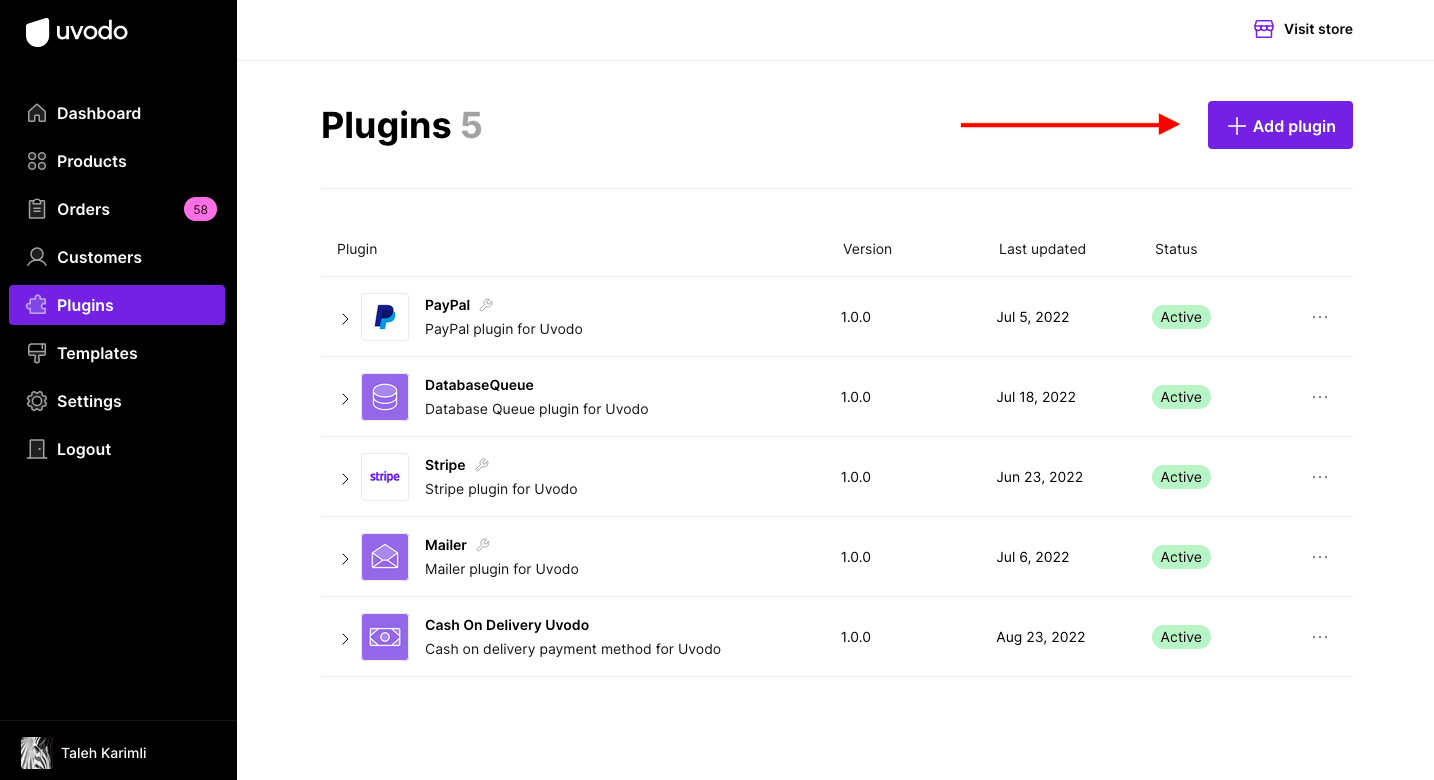Select the Plugins menu item
The height and width of the screenshot is (780, 1434).
click(x=117, y=305)
